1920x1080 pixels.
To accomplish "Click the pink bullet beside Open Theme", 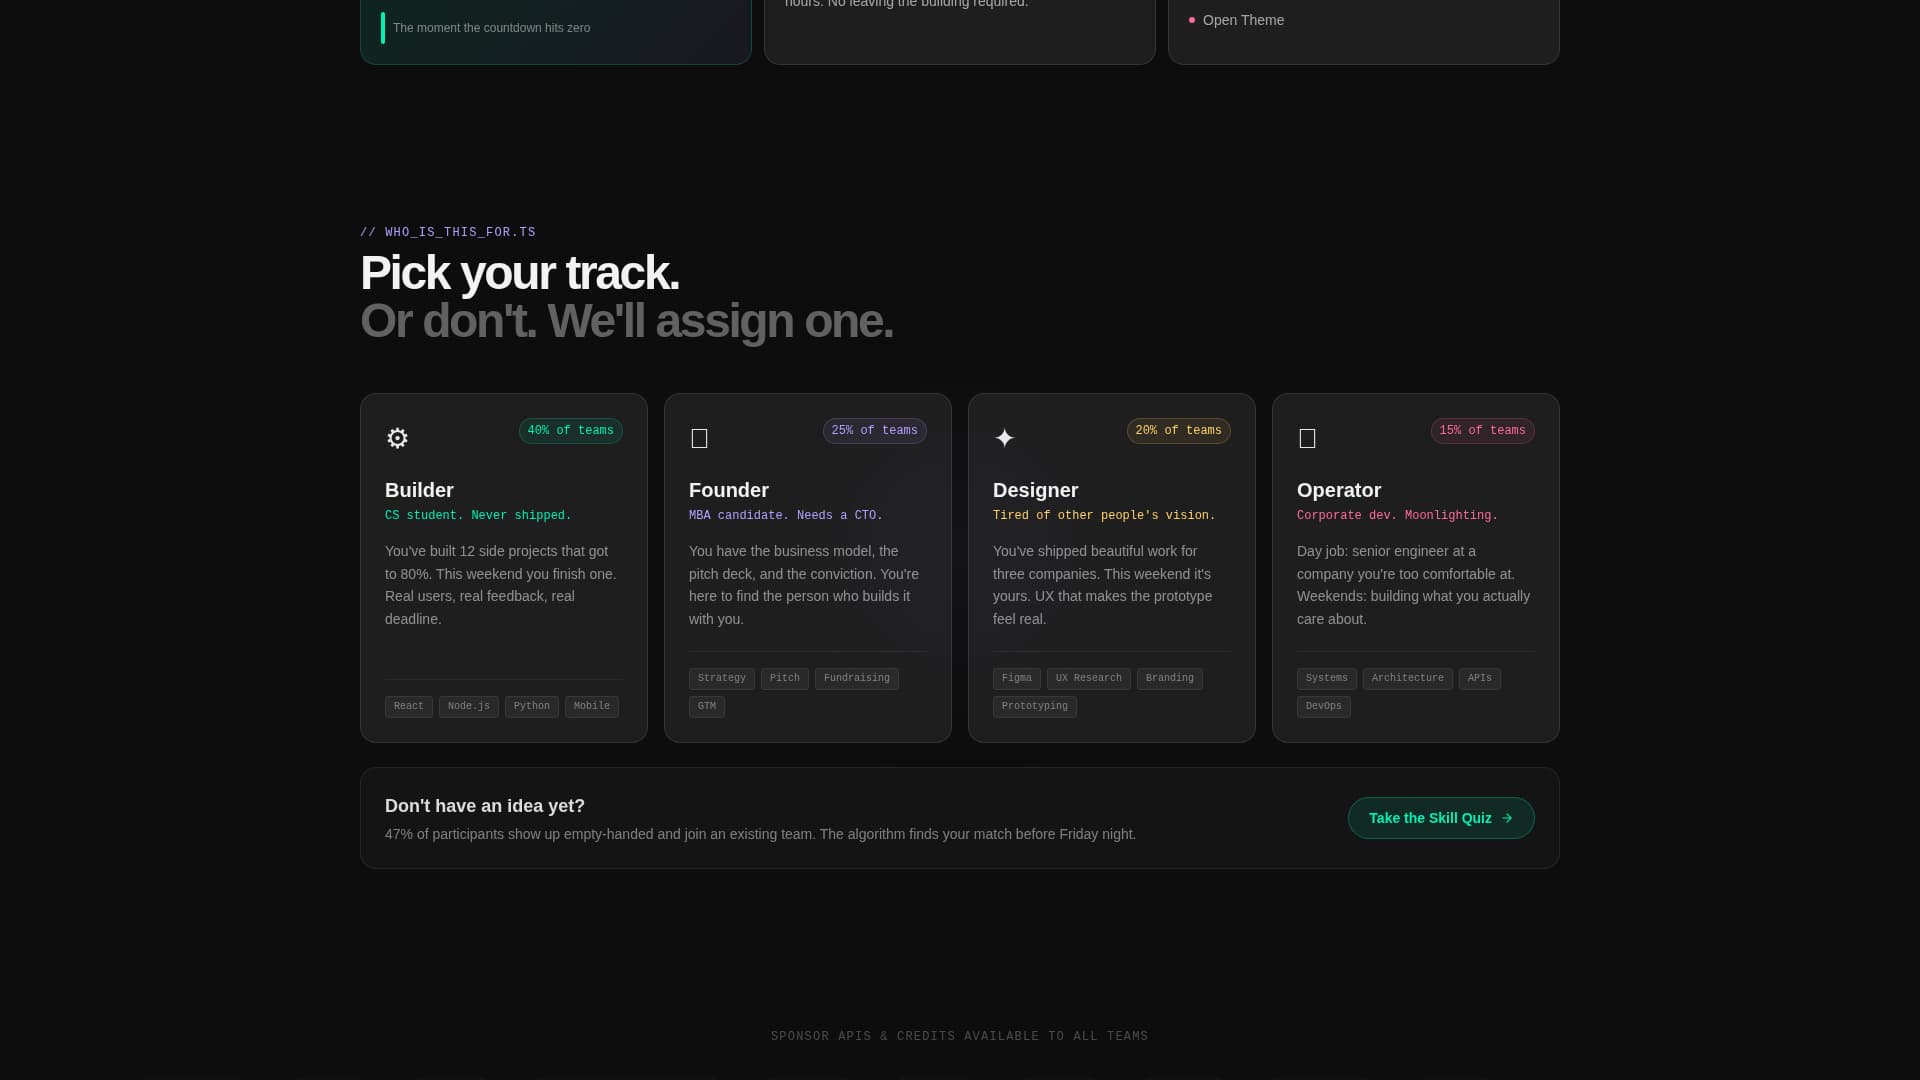I will click(1192, 20).
